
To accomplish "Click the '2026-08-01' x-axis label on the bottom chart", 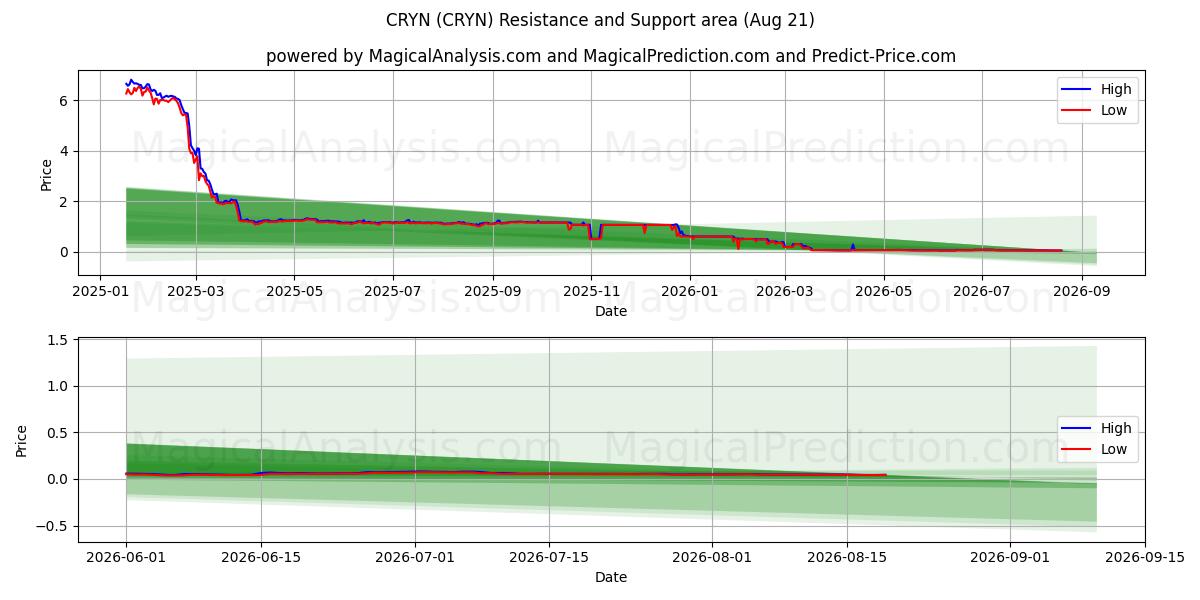I will (713, 558).
